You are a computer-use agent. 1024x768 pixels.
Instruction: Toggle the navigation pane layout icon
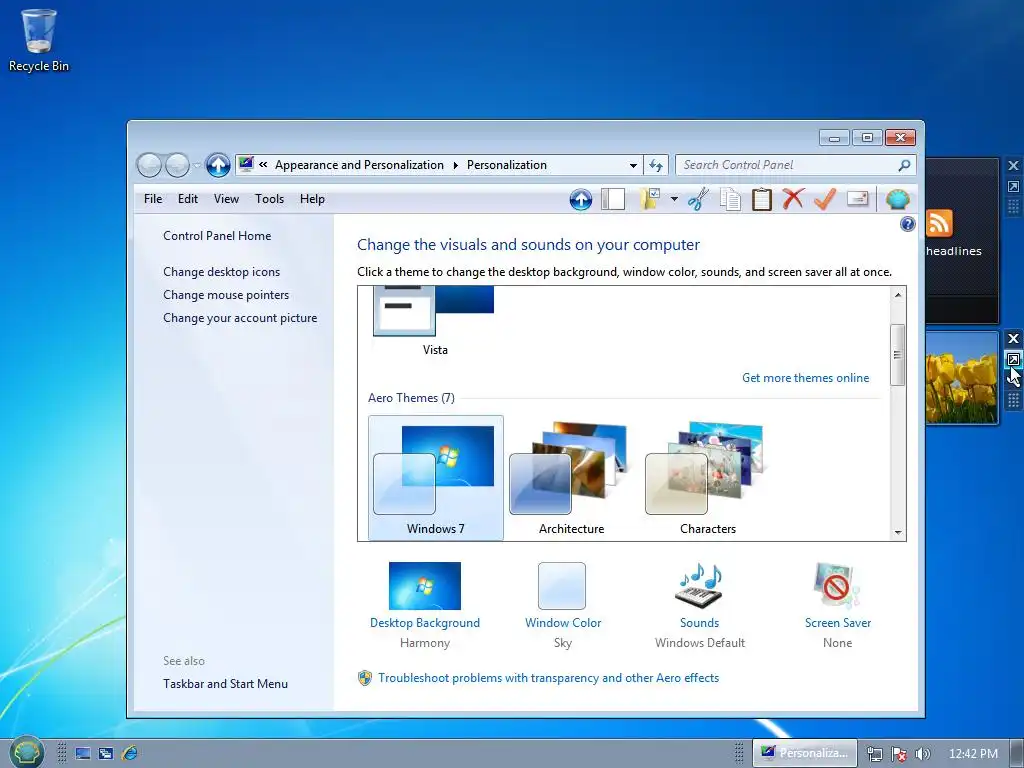coord(613,199)
